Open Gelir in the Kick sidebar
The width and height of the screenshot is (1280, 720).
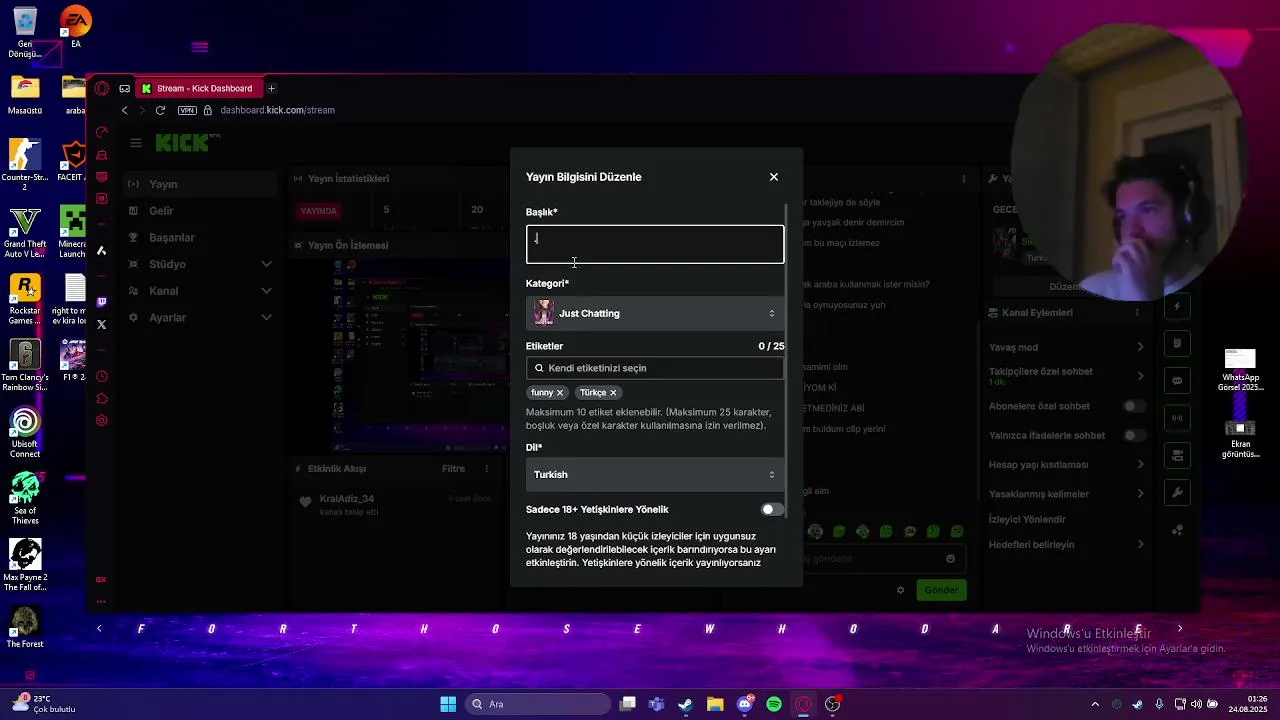pyautogui.click(x=200, y=211)
